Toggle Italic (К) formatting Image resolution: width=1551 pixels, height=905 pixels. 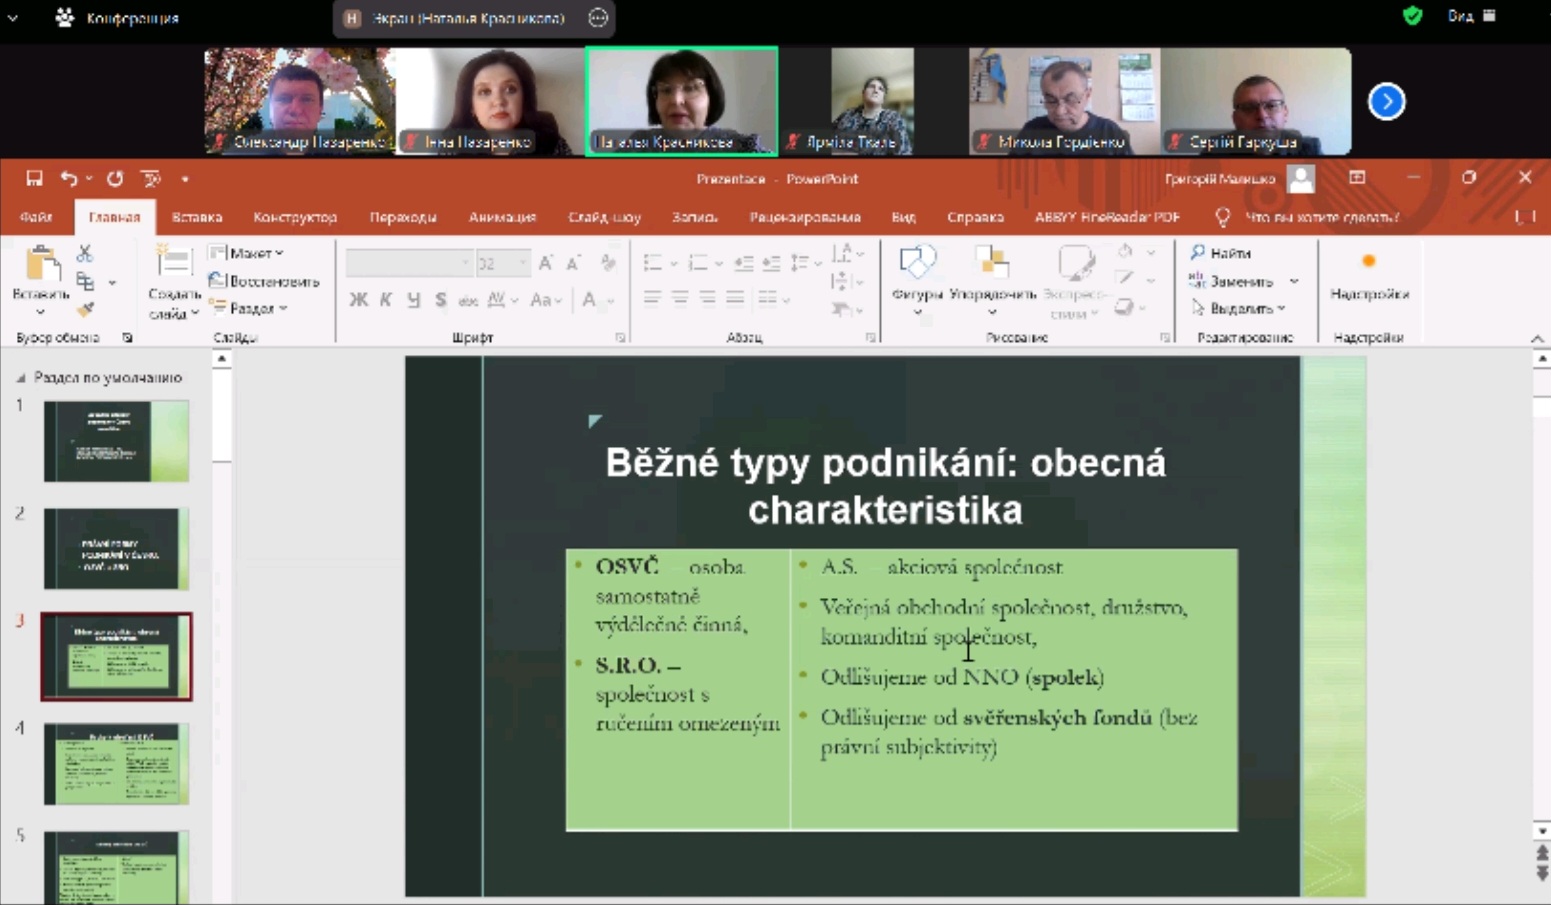pos(386,300)
